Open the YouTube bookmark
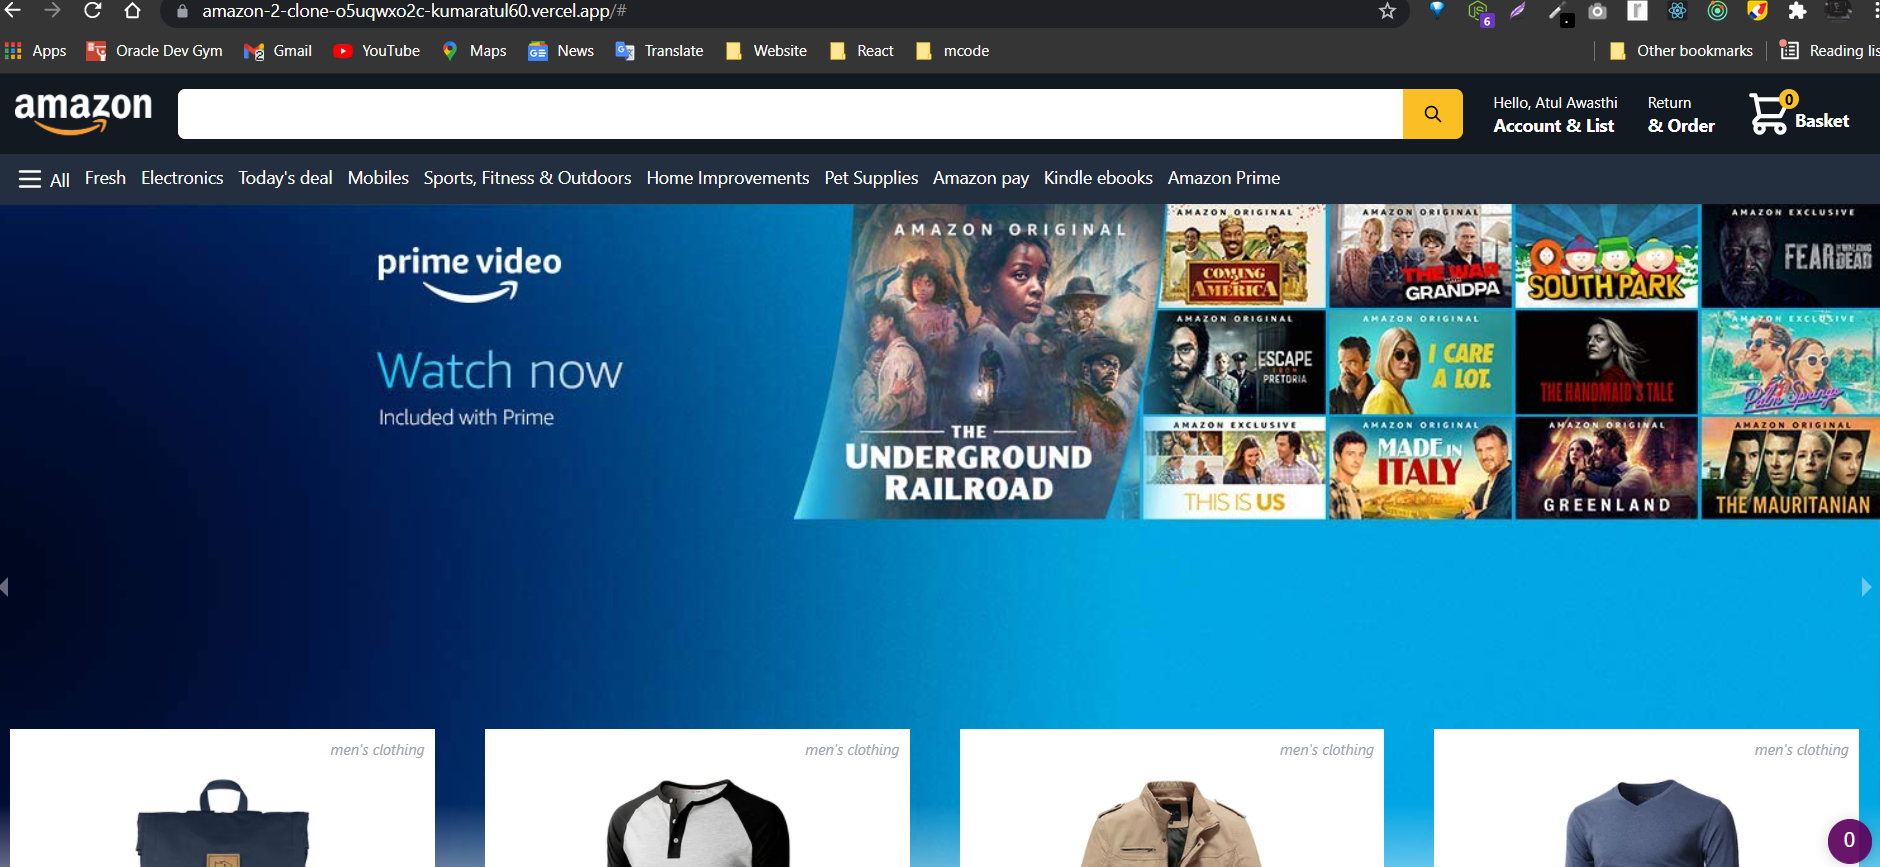Screen dimensions: 1880x867 click(376, 51)
